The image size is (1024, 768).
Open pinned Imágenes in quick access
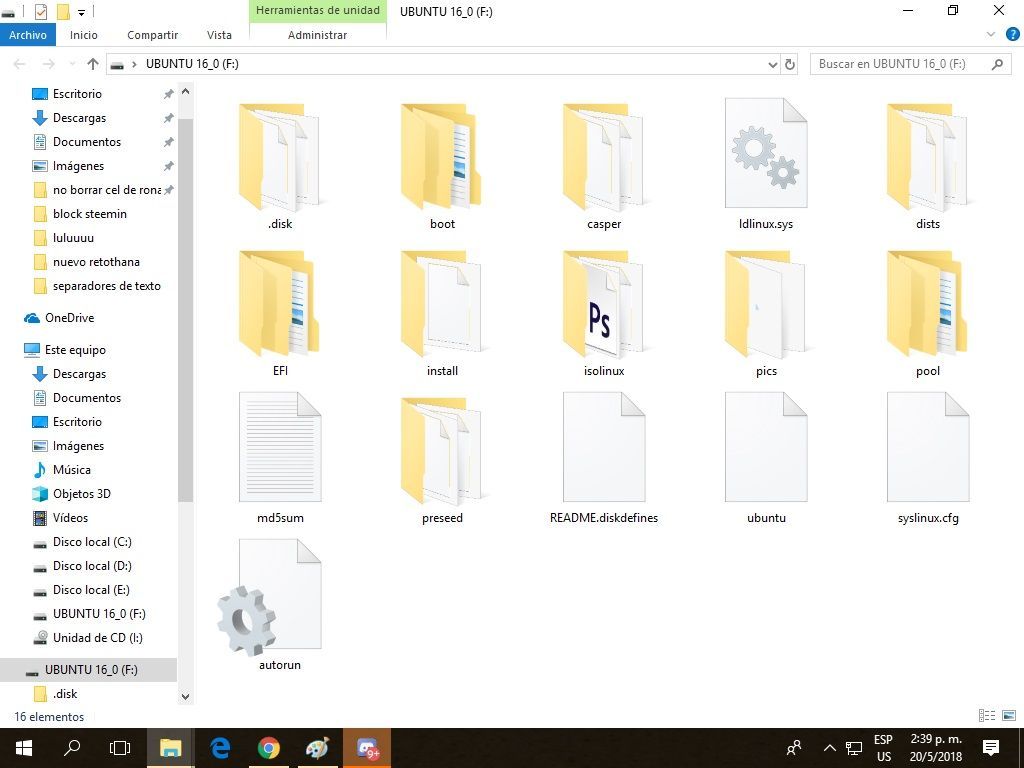point(78,166)
